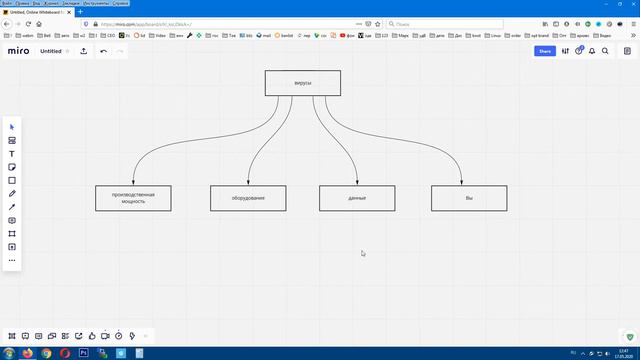Show more bookmarks chevron

633,36
